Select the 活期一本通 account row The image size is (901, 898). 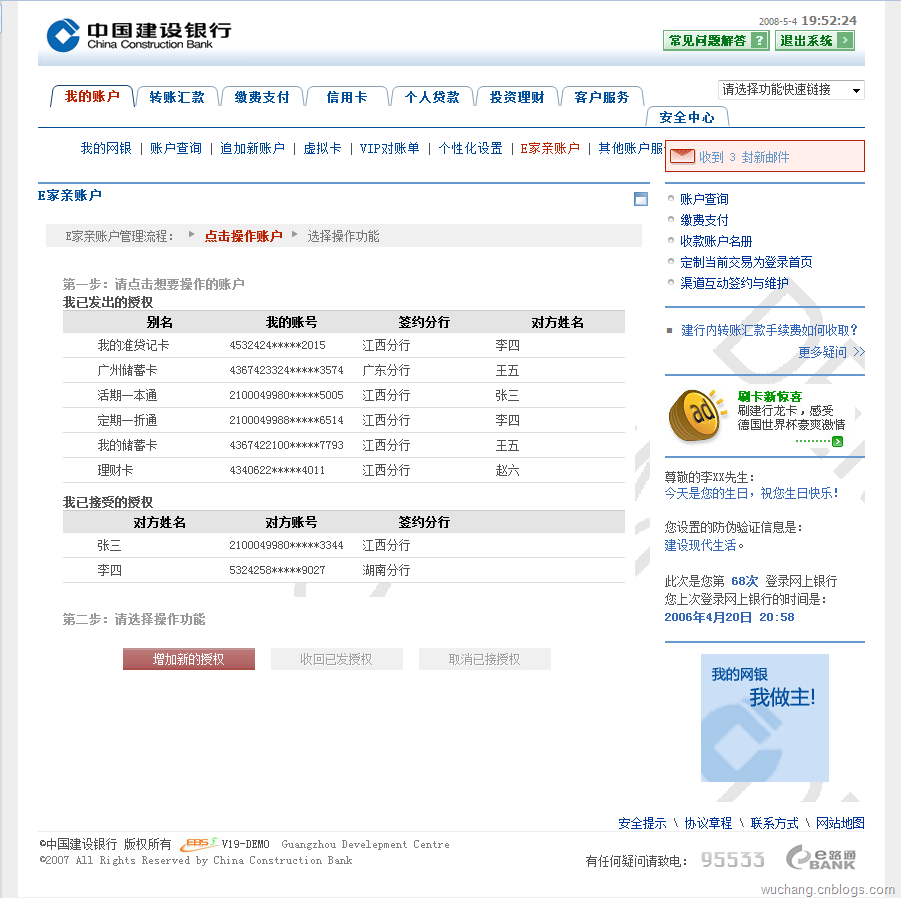[x=344, y=395]
